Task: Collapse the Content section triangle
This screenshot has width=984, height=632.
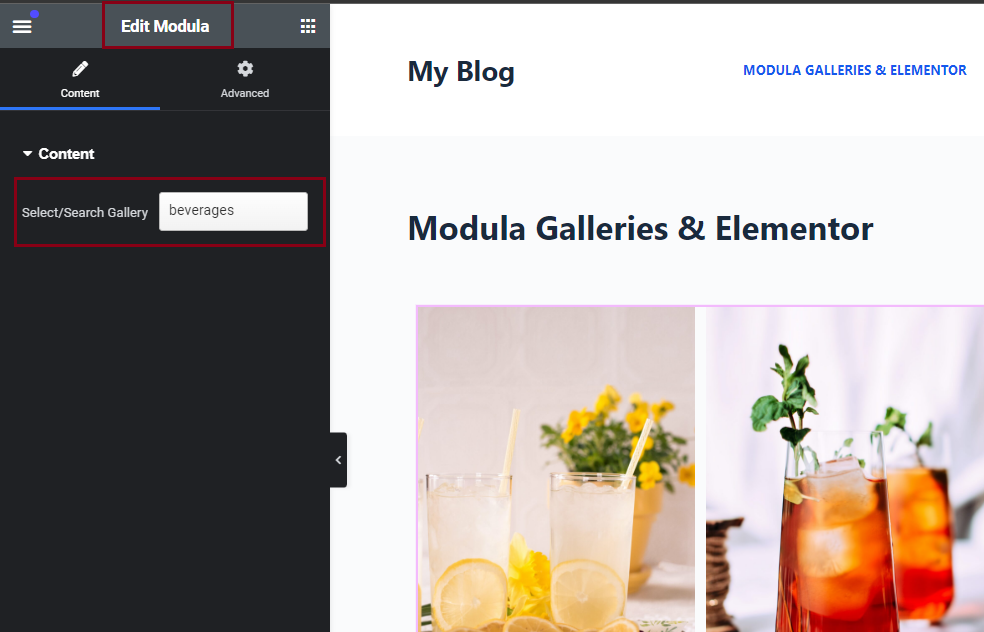Action: (27, 153)
